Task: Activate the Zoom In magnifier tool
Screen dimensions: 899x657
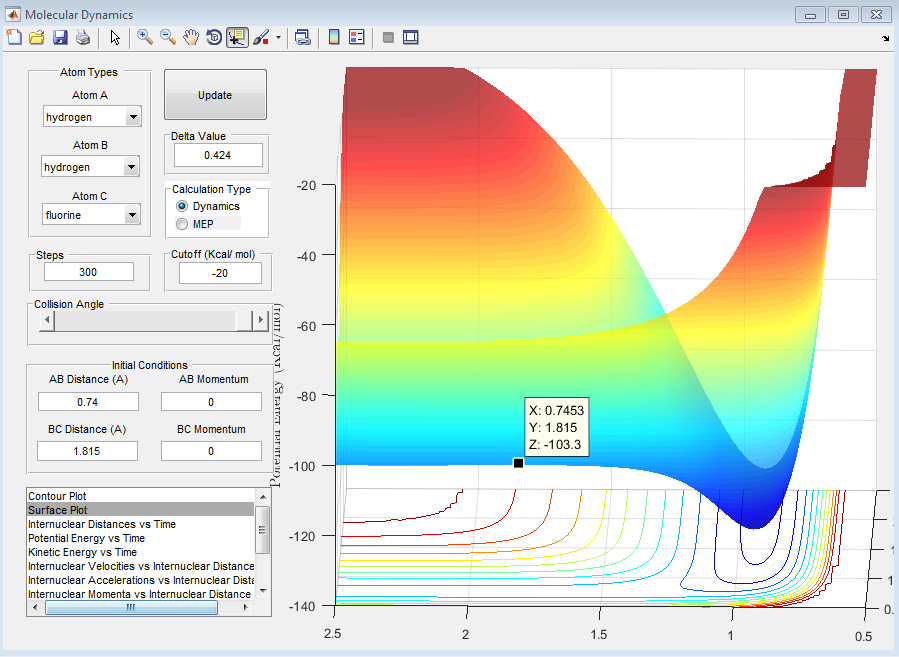Action: click(144, 38)
